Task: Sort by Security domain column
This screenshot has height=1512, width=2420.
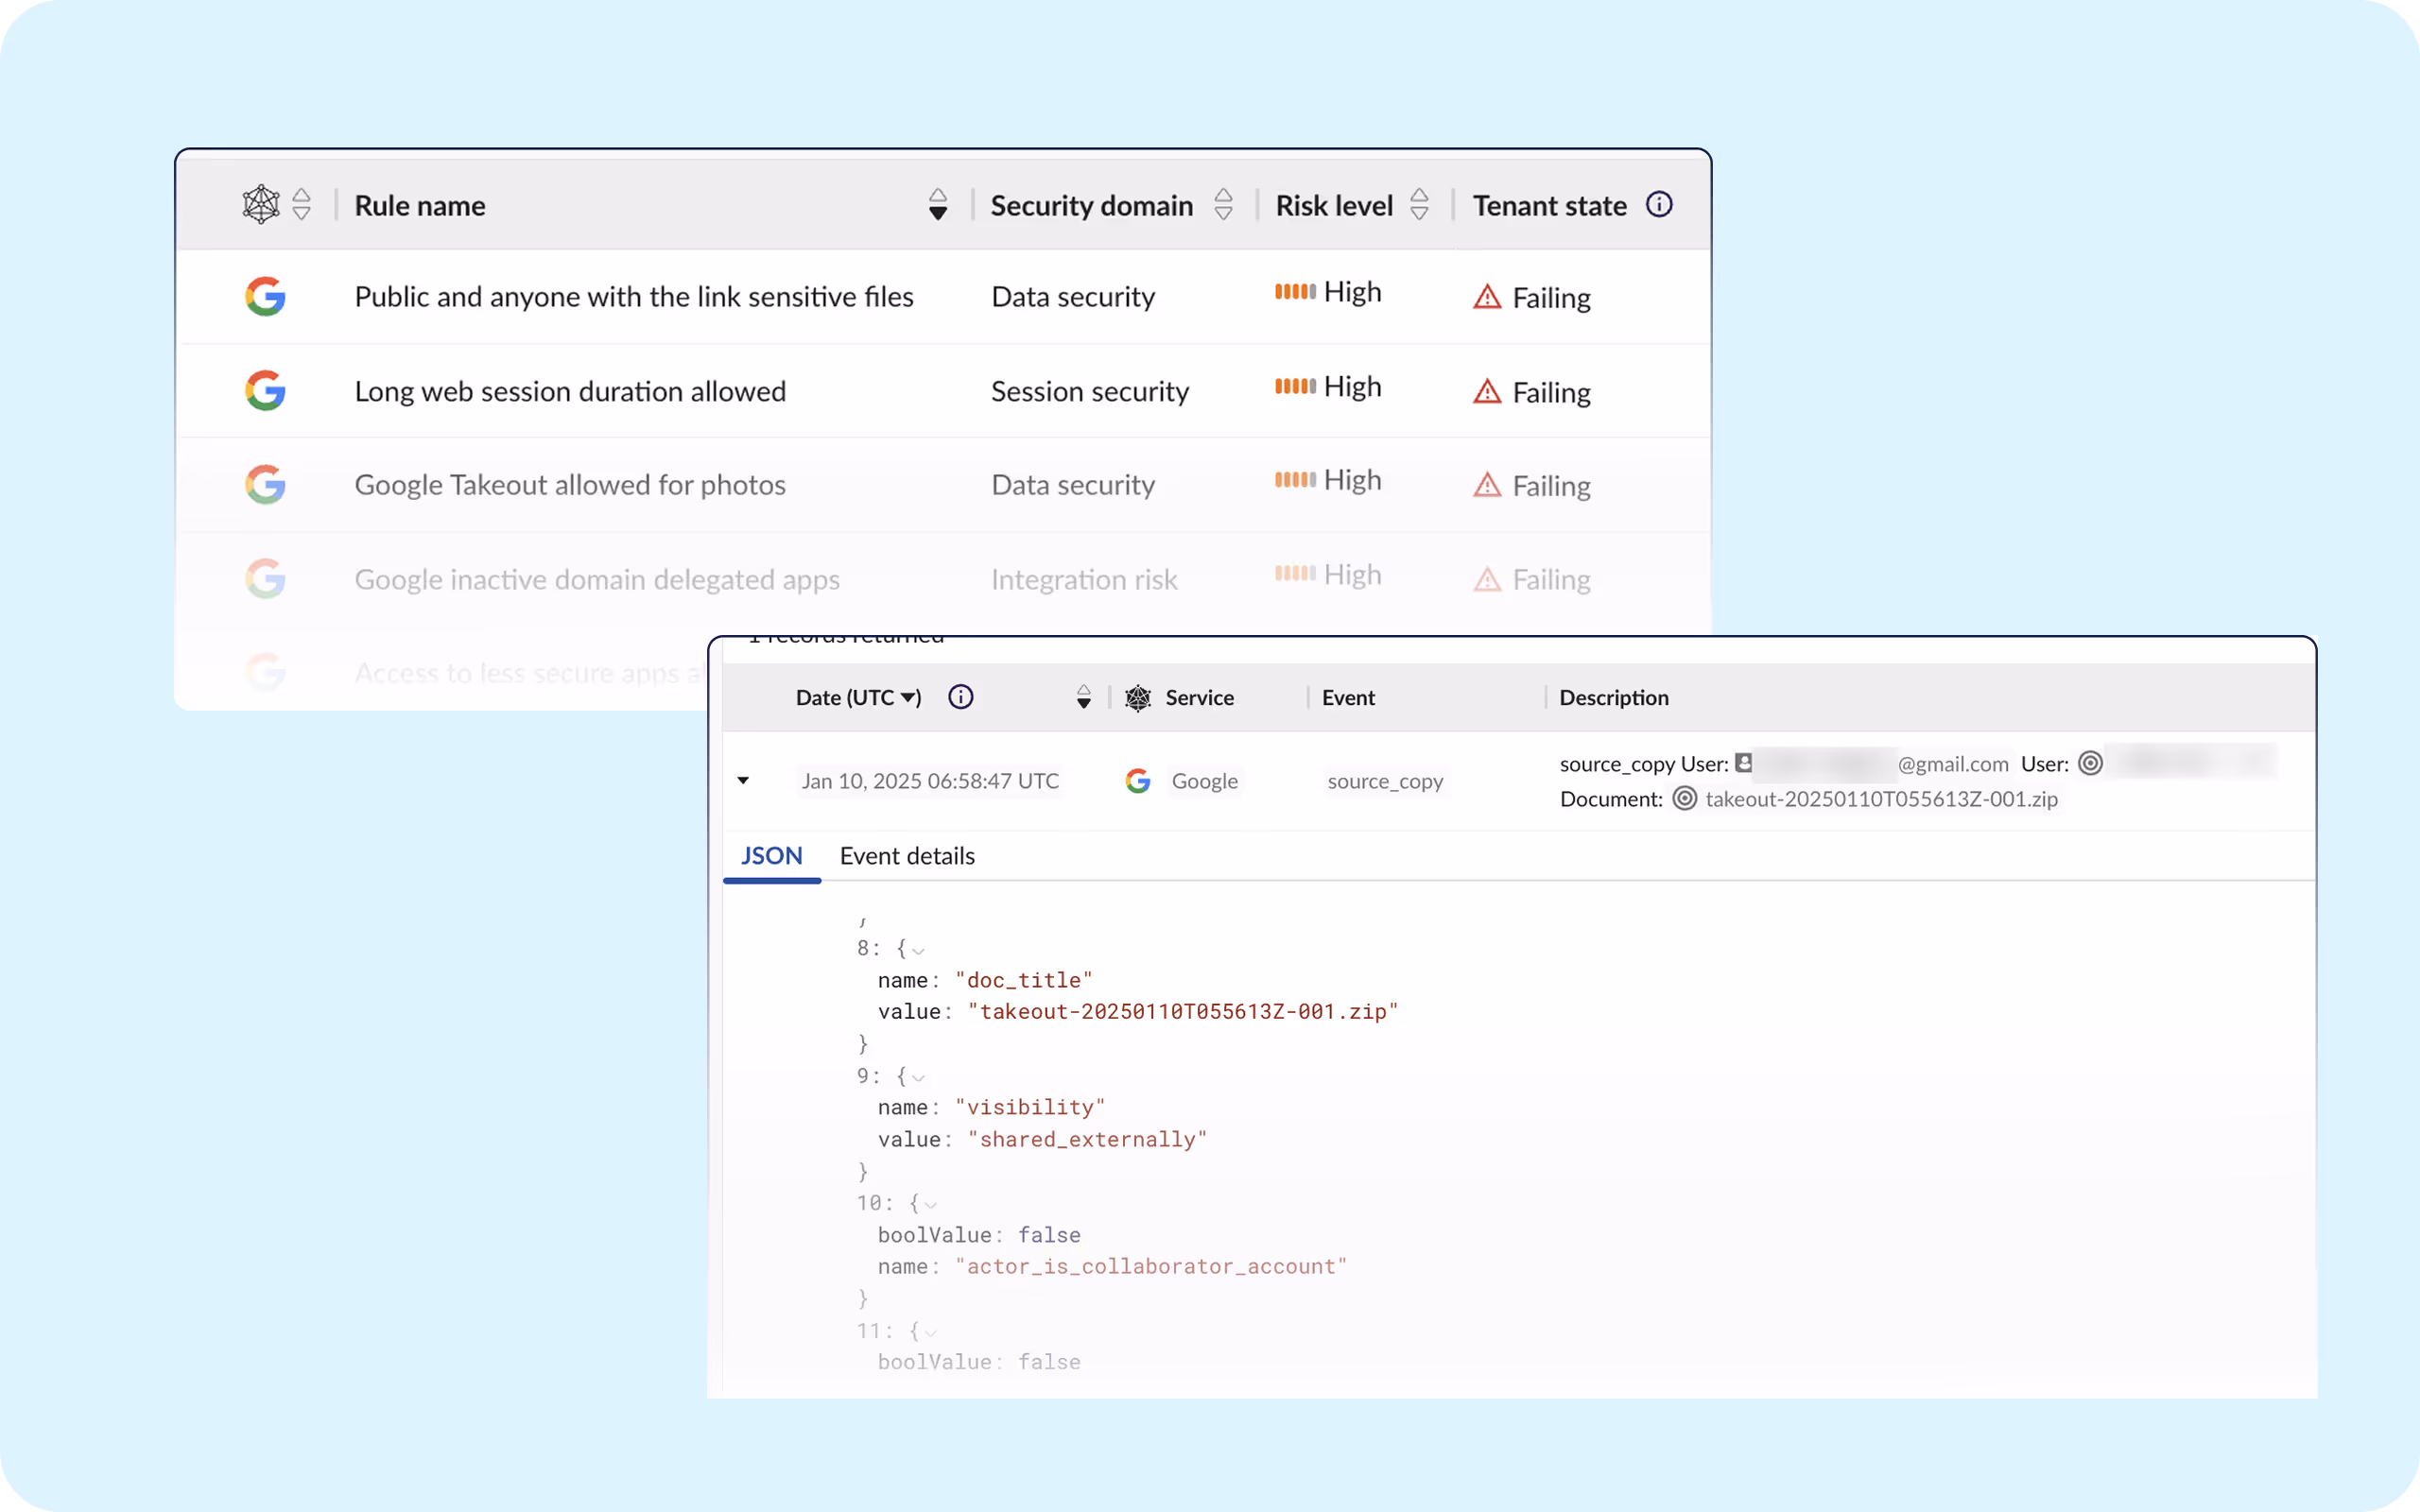Action: coord(1223,205)
